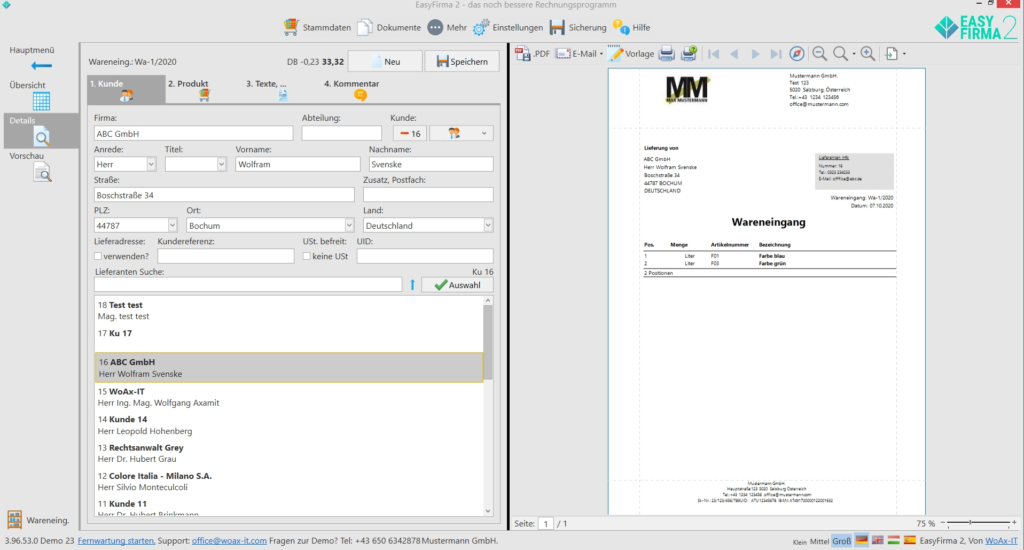Open the WoAx-IT link in status bar
Image resolution: width=1024 pixels, height=550 pixels.
click(1001, 541)
